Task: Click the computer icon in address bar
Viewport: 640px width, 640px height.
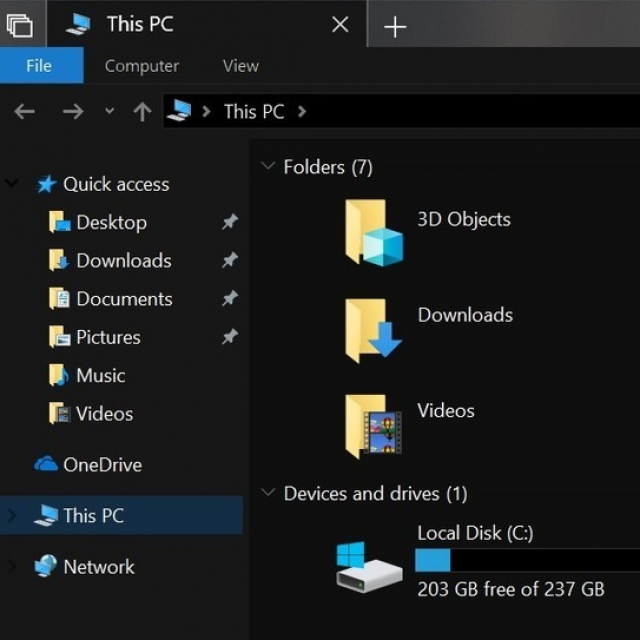Action: click(x=179, y=111)
